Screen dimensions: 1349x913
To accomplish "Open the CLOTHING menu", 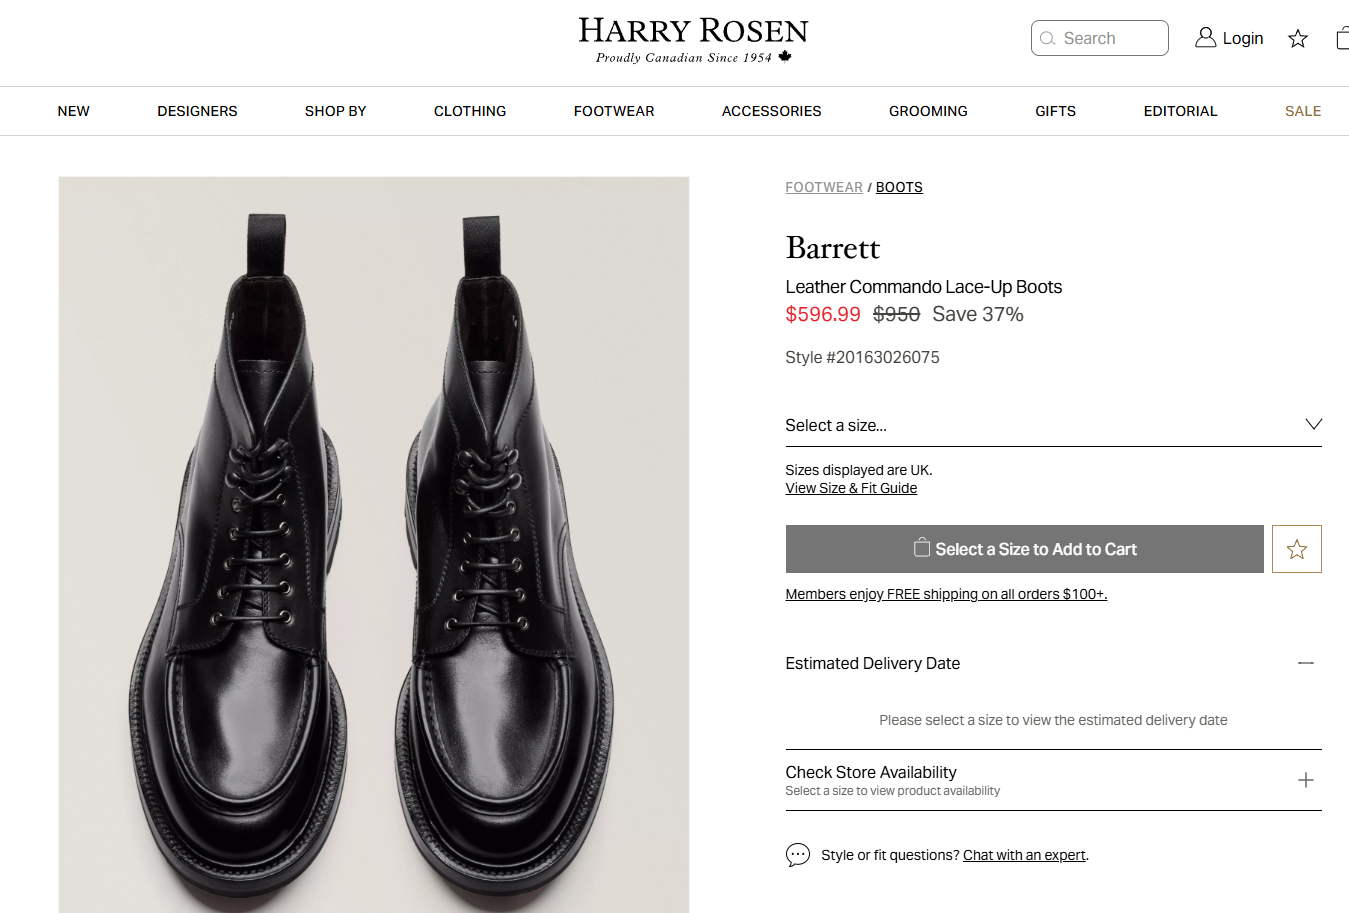I will tap(470, 111).
